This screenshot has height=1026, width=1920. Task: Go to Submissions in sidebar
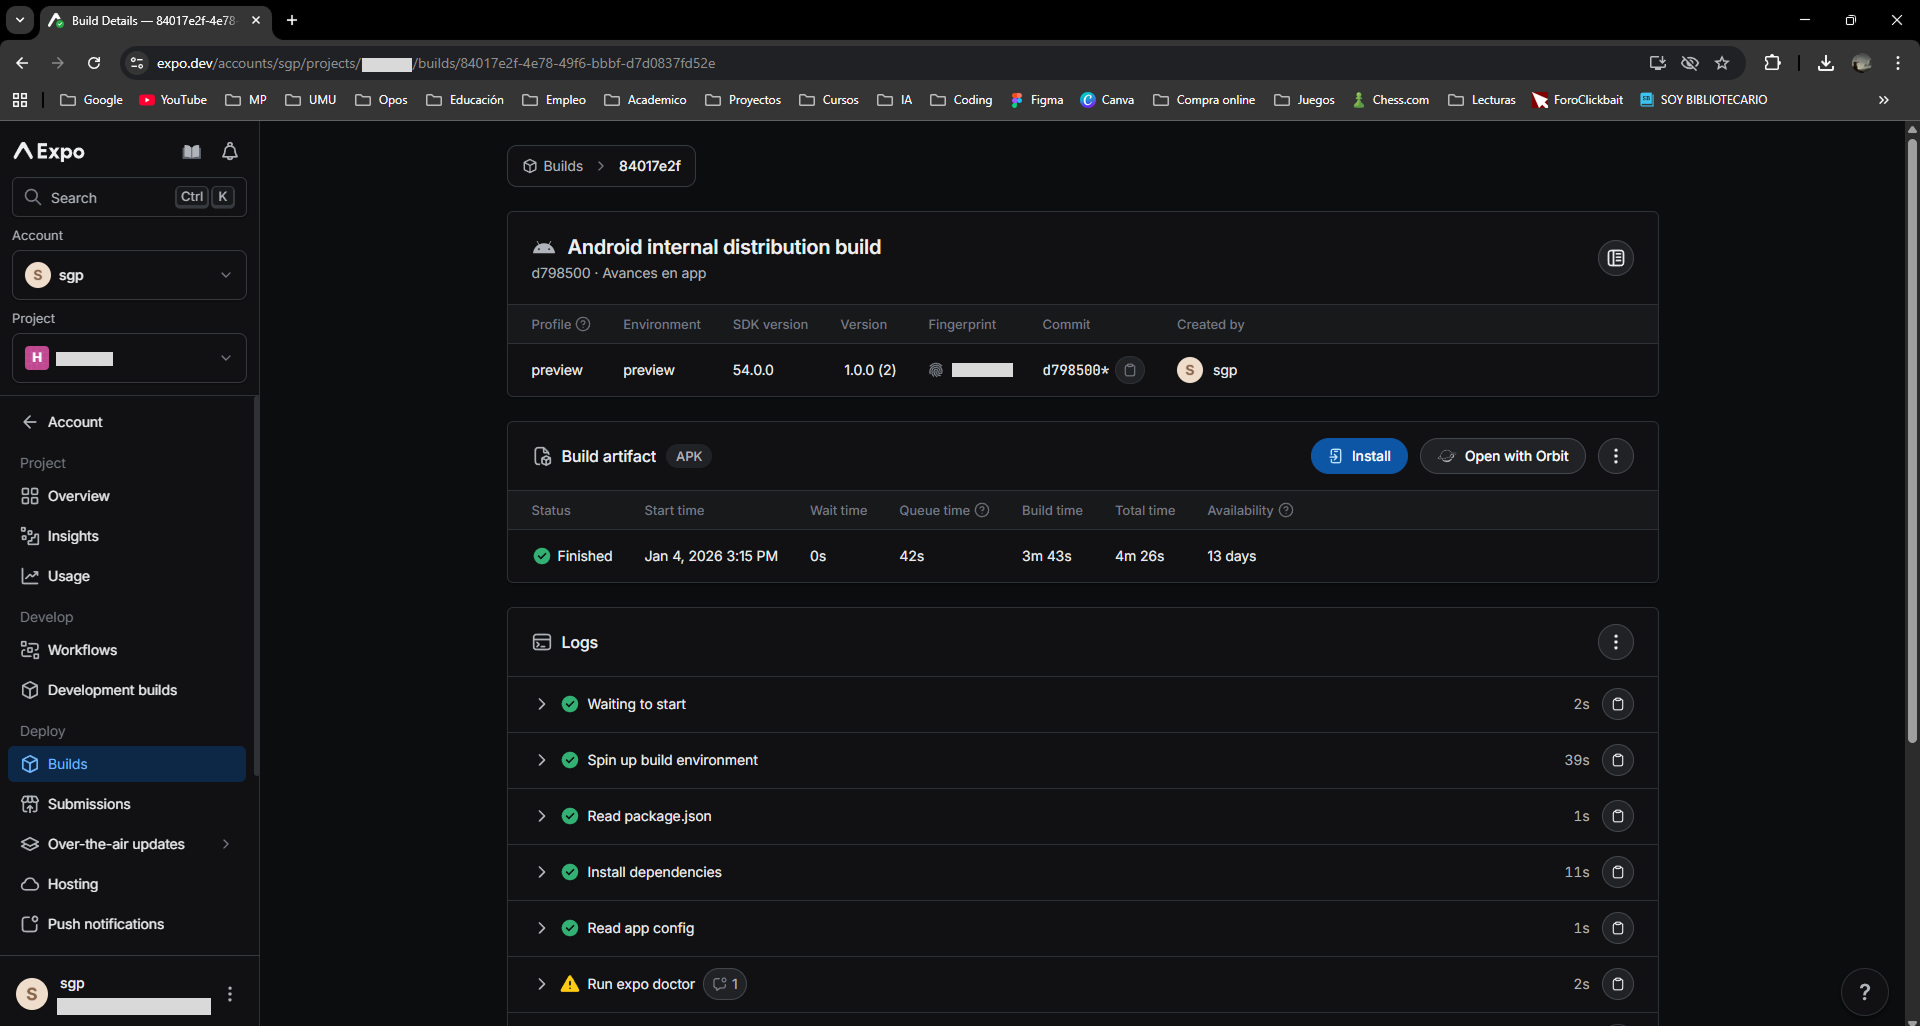(89, 804)
